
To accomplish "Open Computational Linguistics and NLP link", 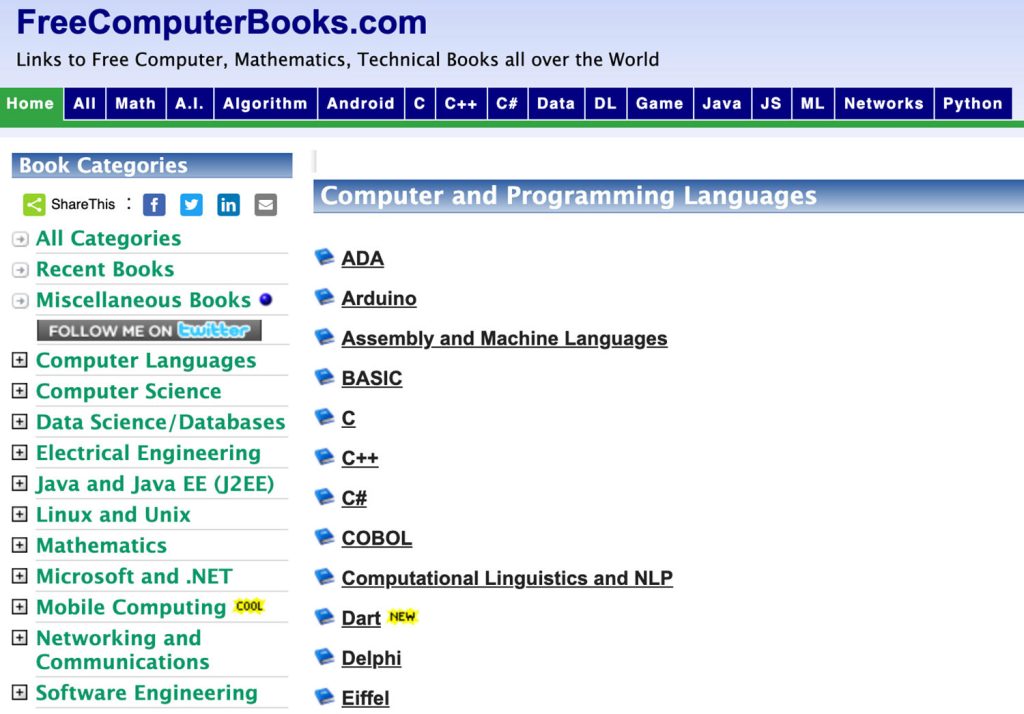I will click(507, 578).
